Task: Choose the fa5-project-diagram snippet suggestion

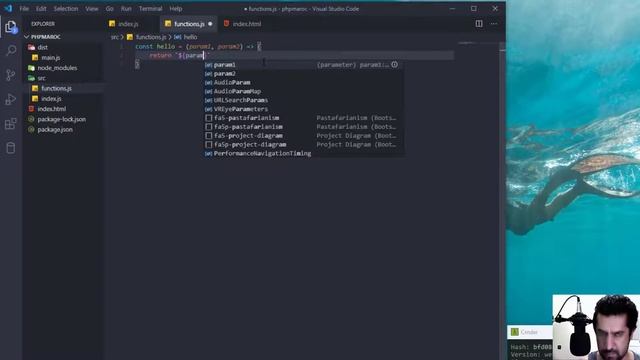Action: (304, 136)
